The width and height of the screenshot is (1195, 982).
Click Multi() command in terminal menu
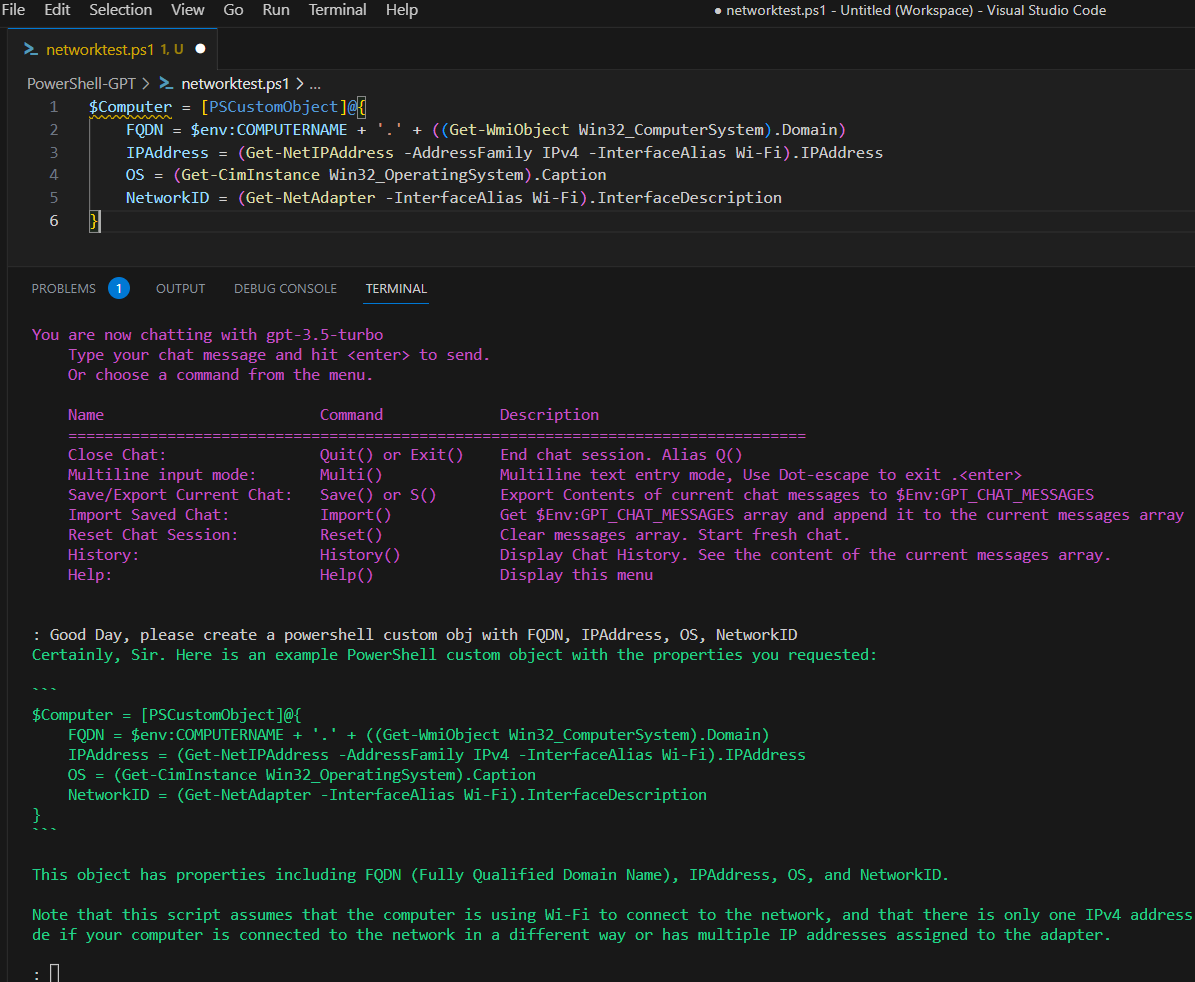(351, 475)
